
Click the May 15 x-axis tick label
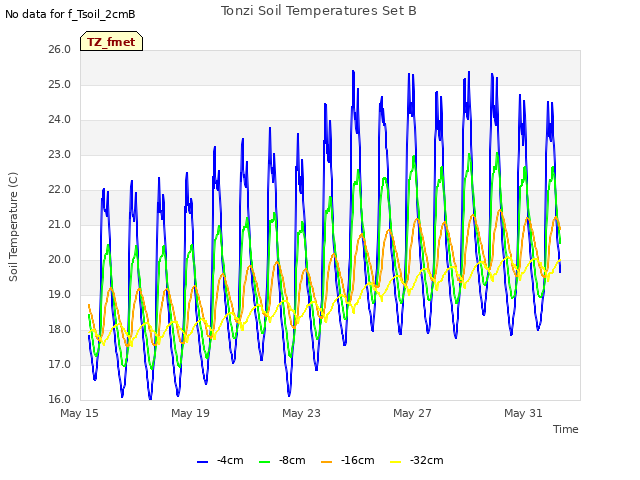[79, 413]
